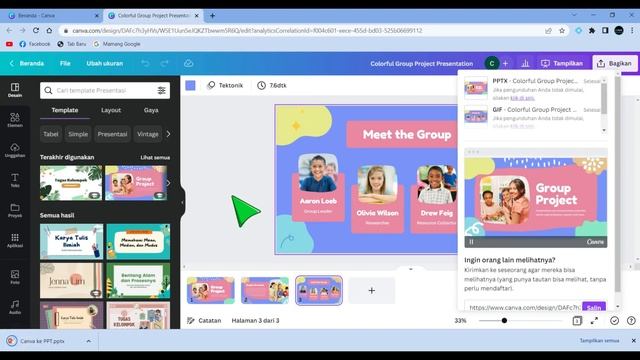The image size is (640, 360).
Task: Open the grid view icon
Action: coord(577,321)
